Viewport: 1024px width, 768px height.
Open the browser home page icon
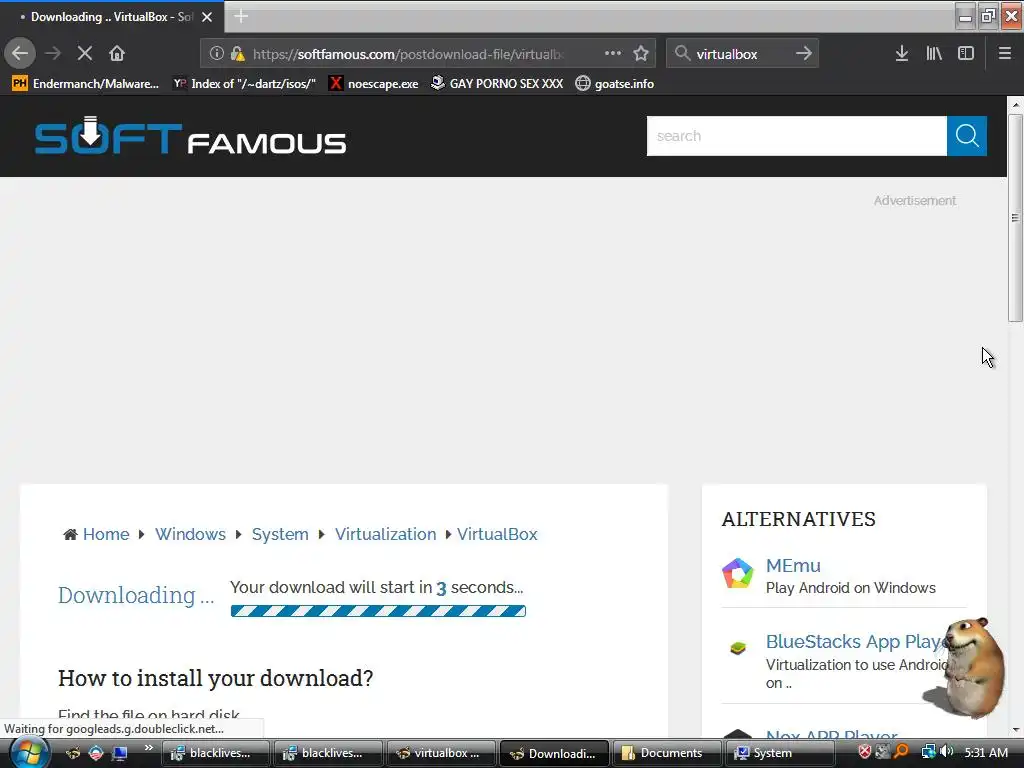tap(117, 54)
